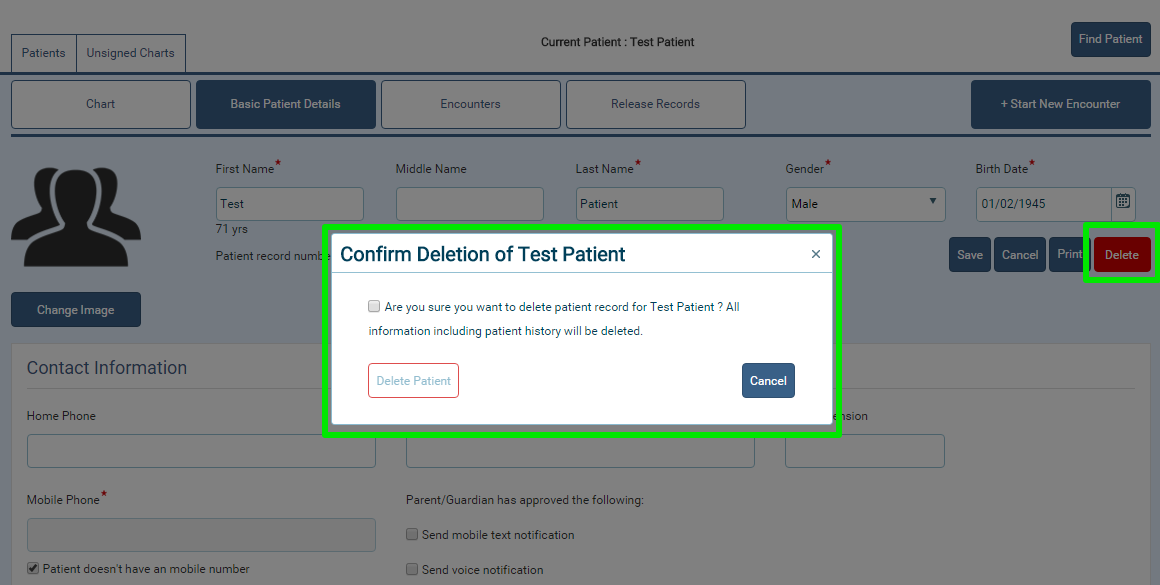Viewport: 1160px width, 585px height.
Task: Open the Release Records section
Action: [655, 104]
